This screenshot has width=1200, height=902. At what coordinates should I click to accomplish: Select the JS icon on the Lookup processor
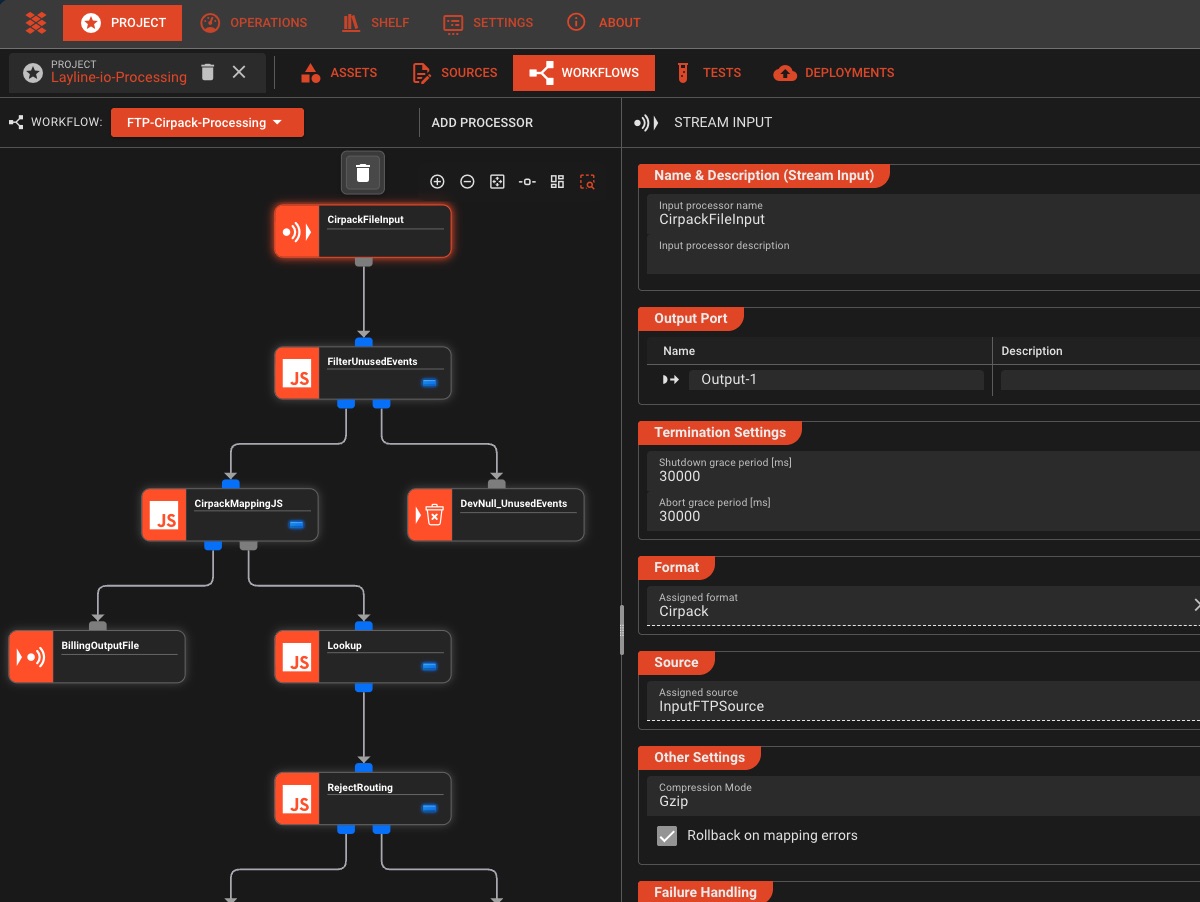[x=298, y=657]
